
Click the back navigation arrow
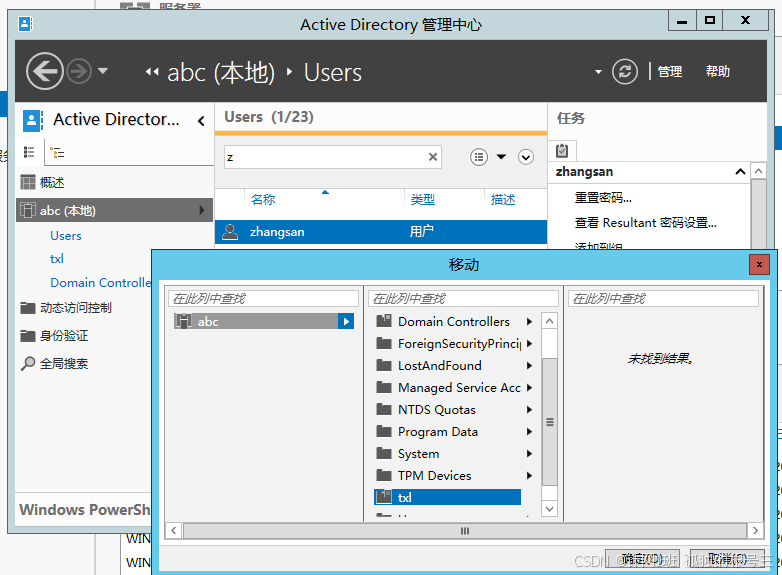[x=45, y=71]
